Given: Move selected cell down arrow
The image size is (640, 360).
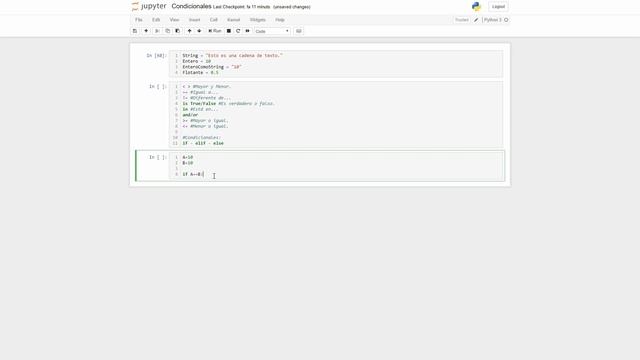Looking at the screenshot, I should [199, 31].
